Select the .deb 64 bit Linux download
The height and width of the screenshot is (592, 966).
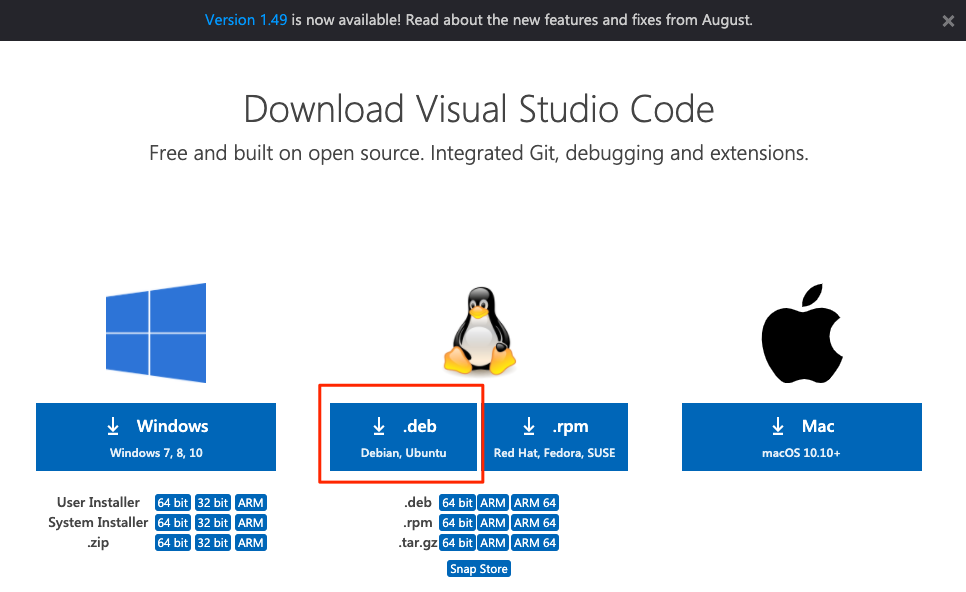[x=457, y=503]
